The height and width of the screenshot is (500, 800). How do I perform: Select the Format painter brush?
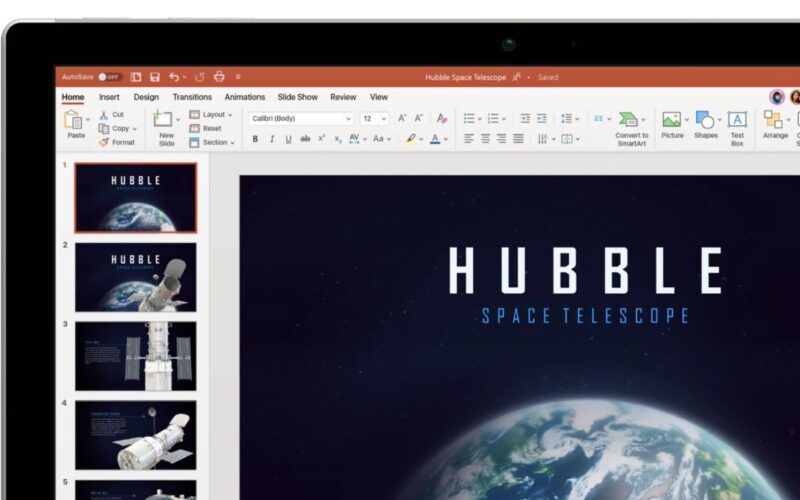[104, 142]
